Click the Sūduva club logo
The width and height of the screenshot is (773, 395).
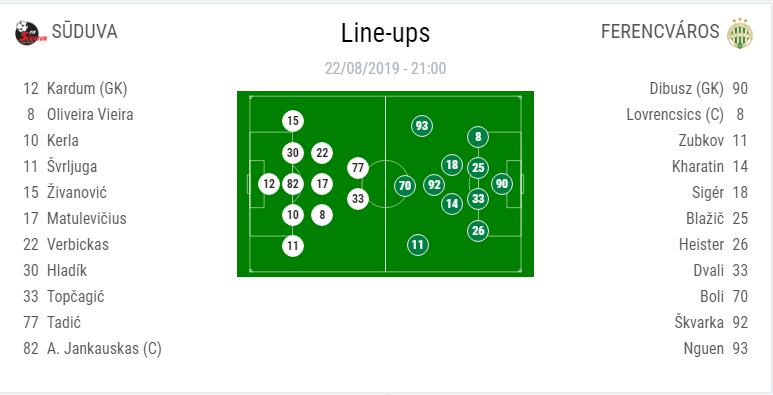(x=31, y=33)
